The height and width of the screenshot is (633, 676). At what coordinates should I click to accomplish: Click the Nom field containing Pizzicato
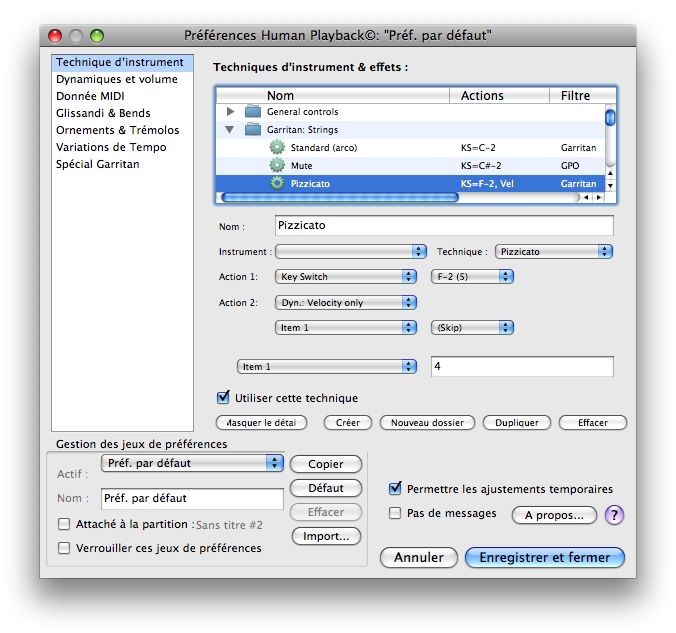pos(443,226)
